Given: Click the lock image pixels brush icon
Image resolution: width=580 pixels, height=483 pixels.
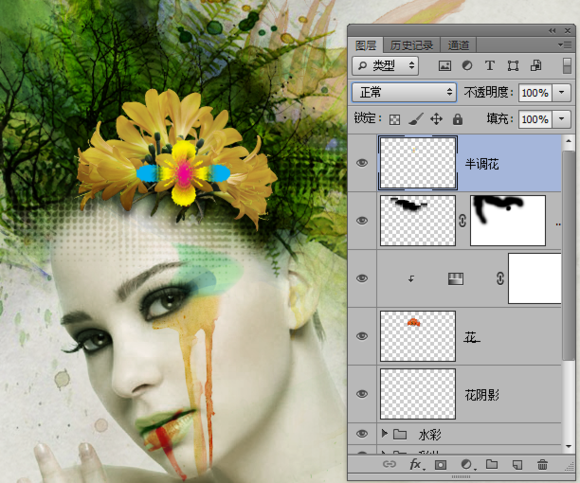Looking at the screenshot, I should click(416, 119).
